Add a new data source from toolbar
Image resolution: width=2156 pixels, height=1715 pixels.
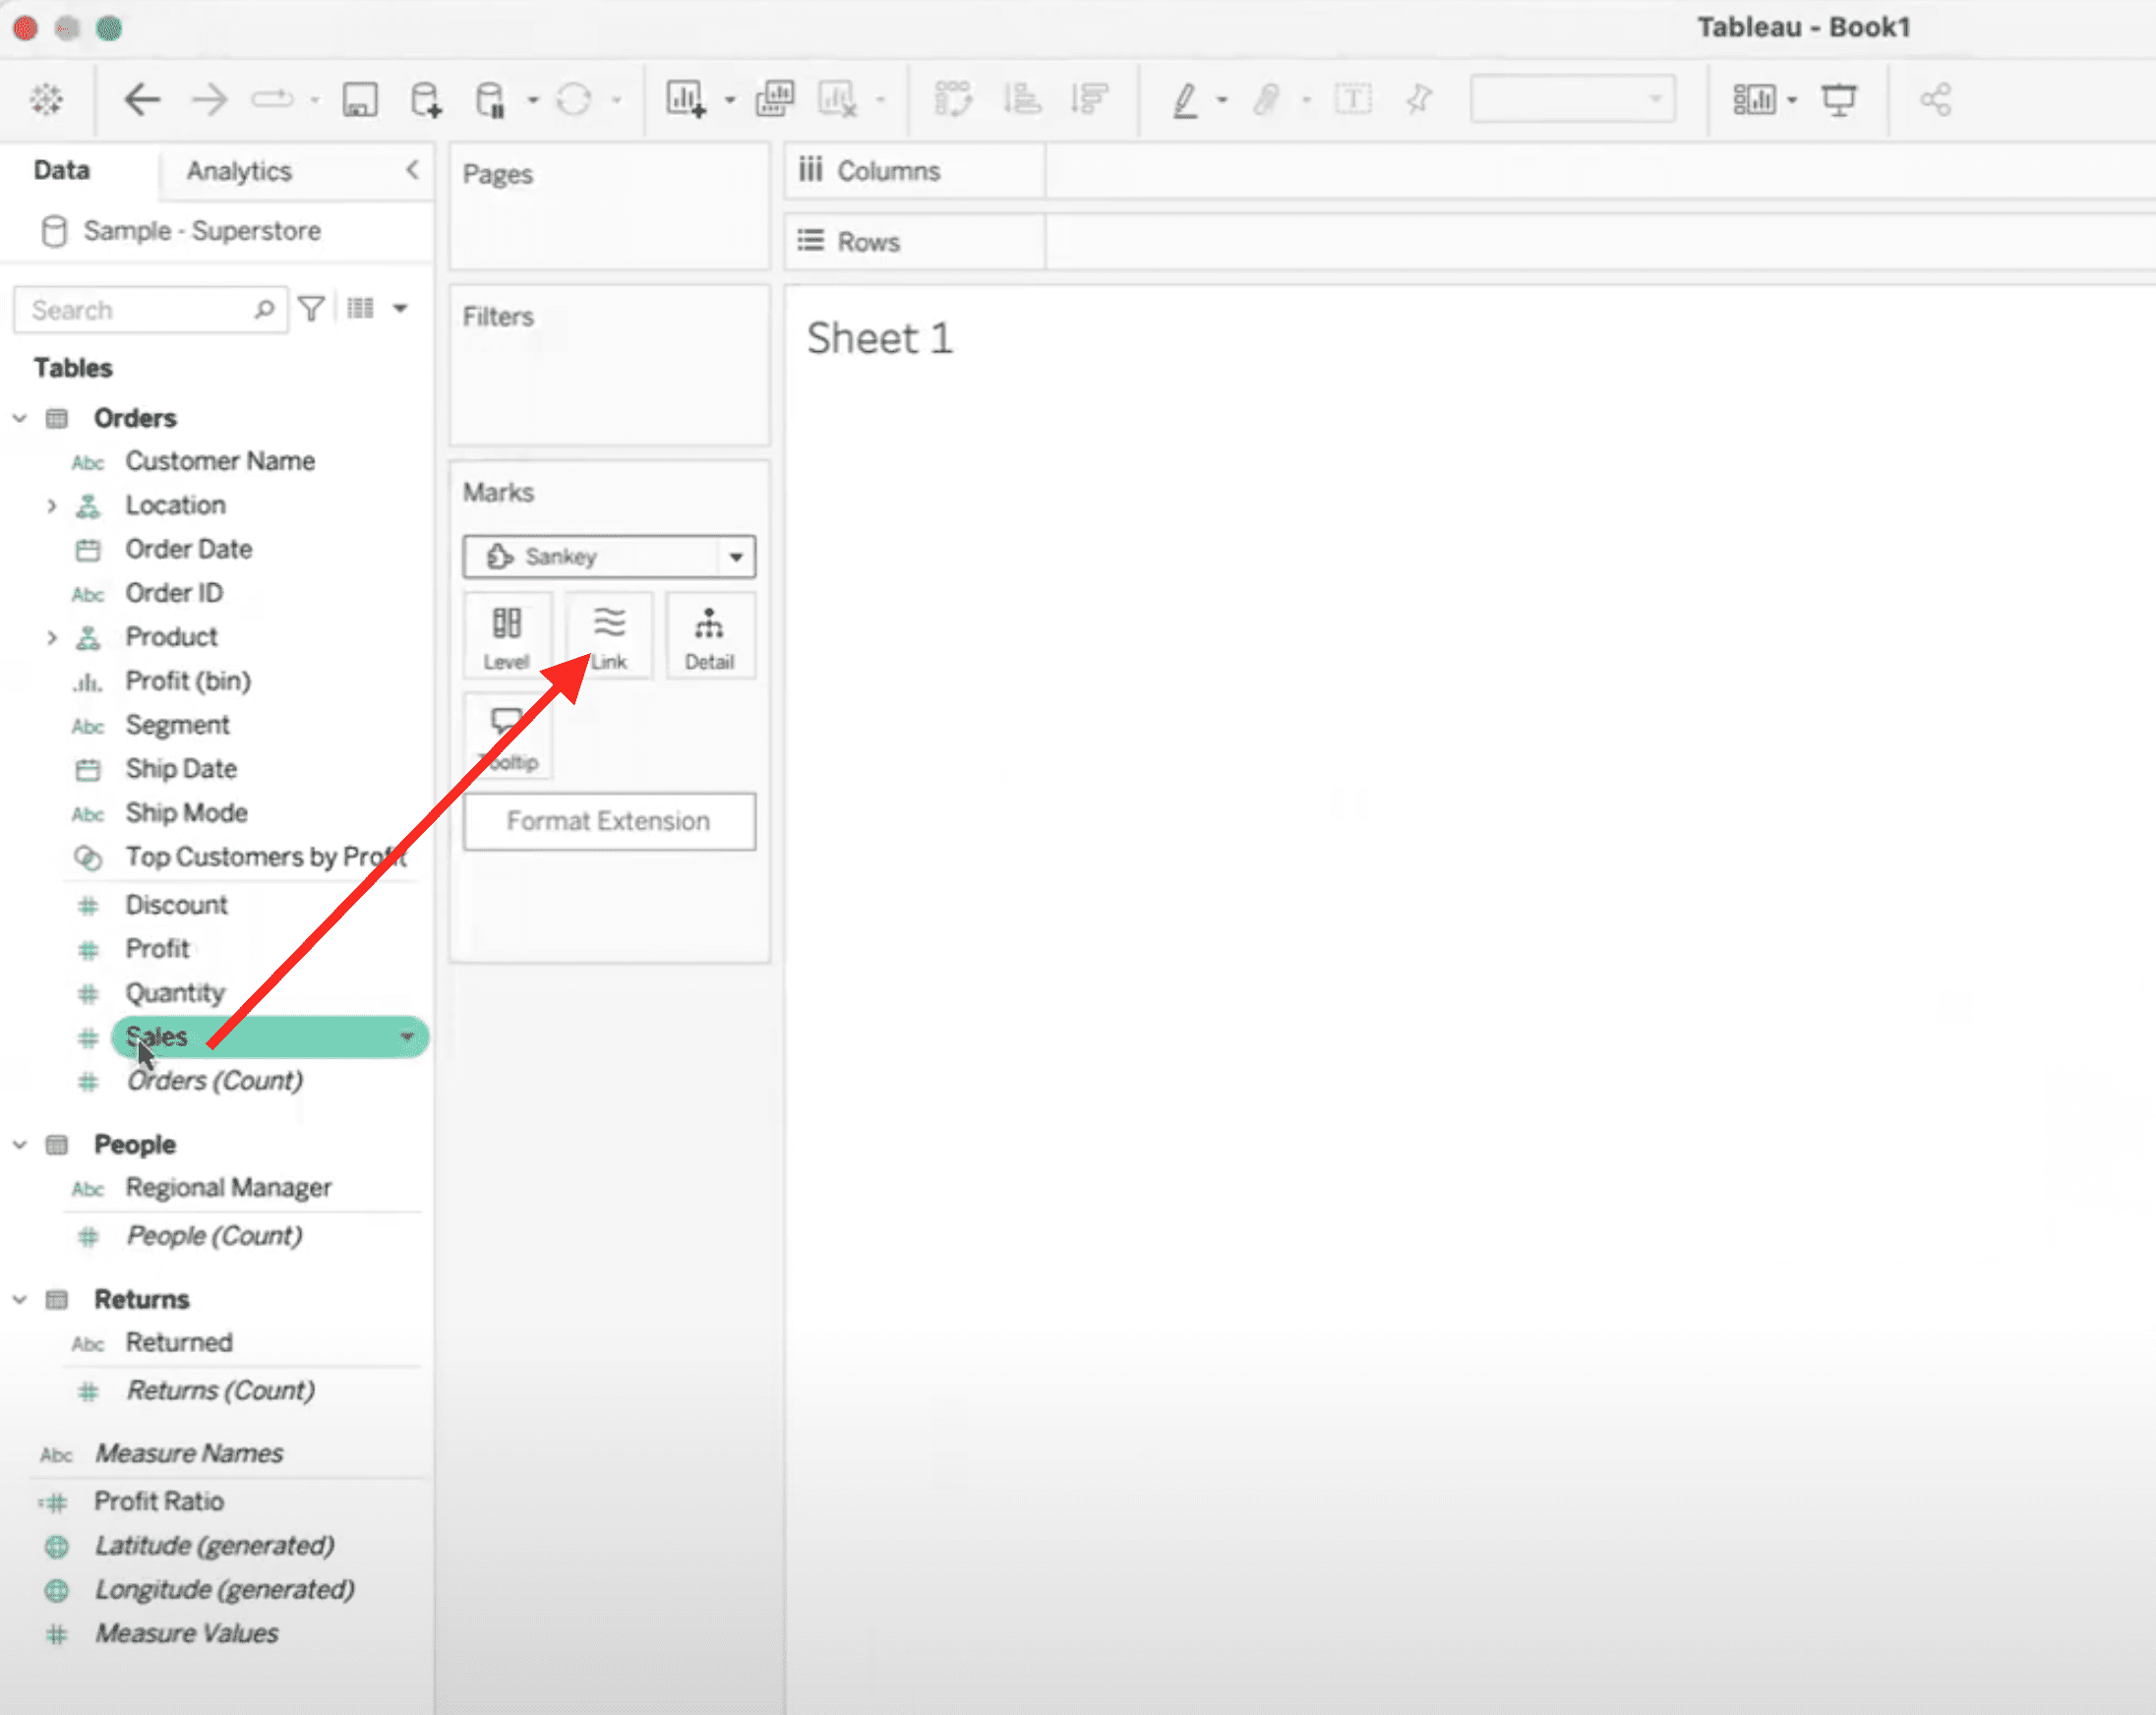click(x=424, y=99)
